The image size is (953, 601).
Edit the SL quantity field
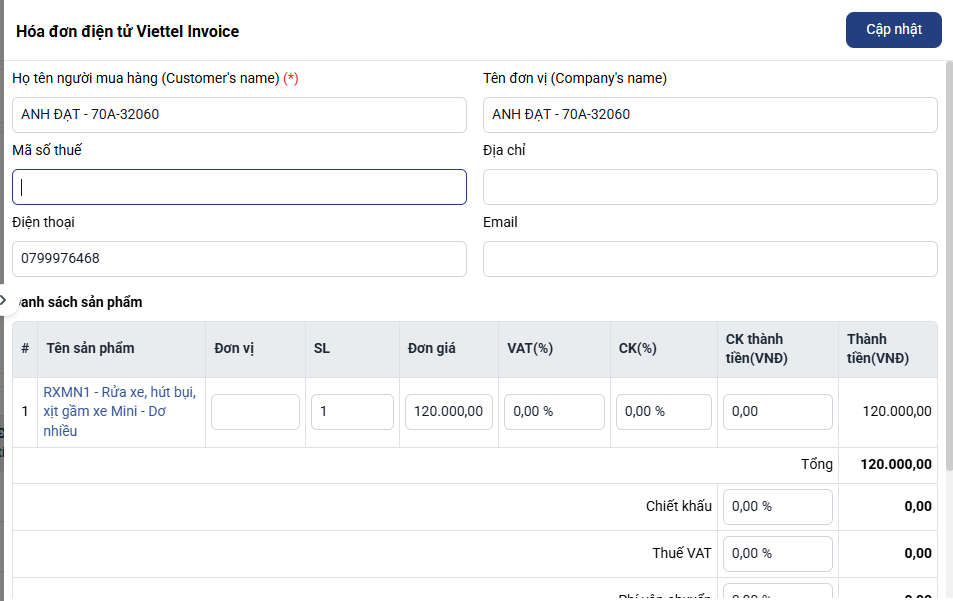tap(352, 412)
